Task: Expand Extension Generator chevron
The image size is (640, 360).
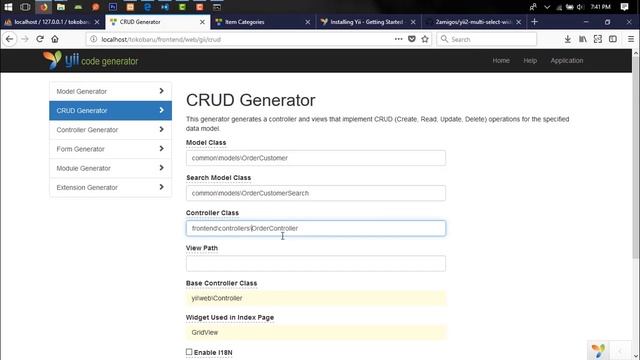Action: coord(162,187)
